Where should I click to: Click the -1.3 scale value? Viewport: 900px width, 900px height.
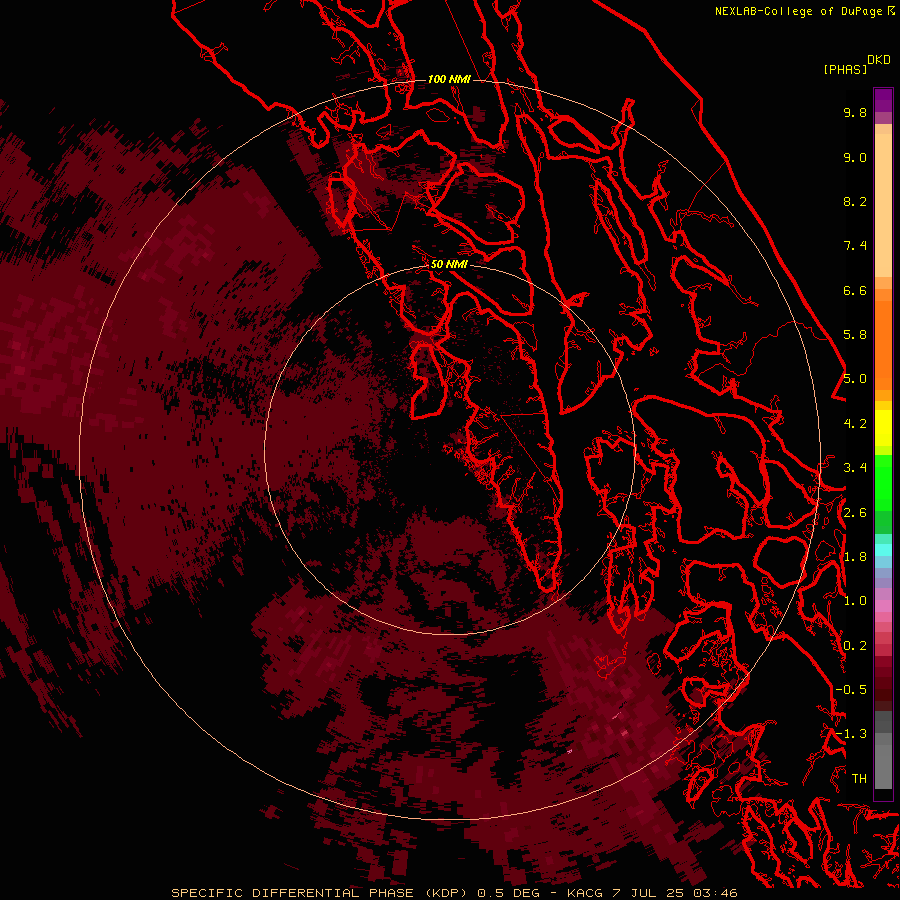(x=851, y=734)
